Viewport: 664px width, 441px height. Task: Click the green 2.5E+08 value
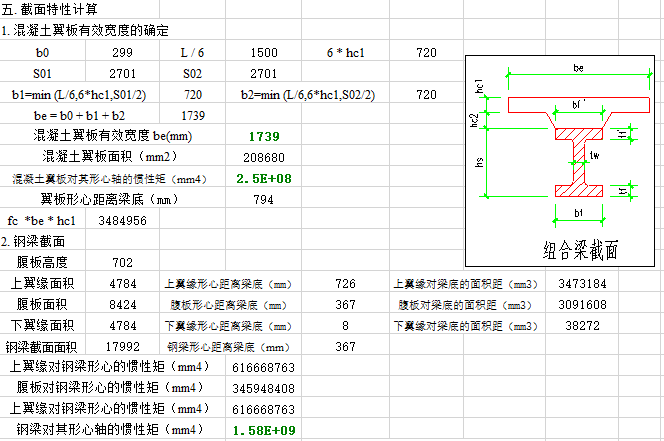(x=263, y=179)
